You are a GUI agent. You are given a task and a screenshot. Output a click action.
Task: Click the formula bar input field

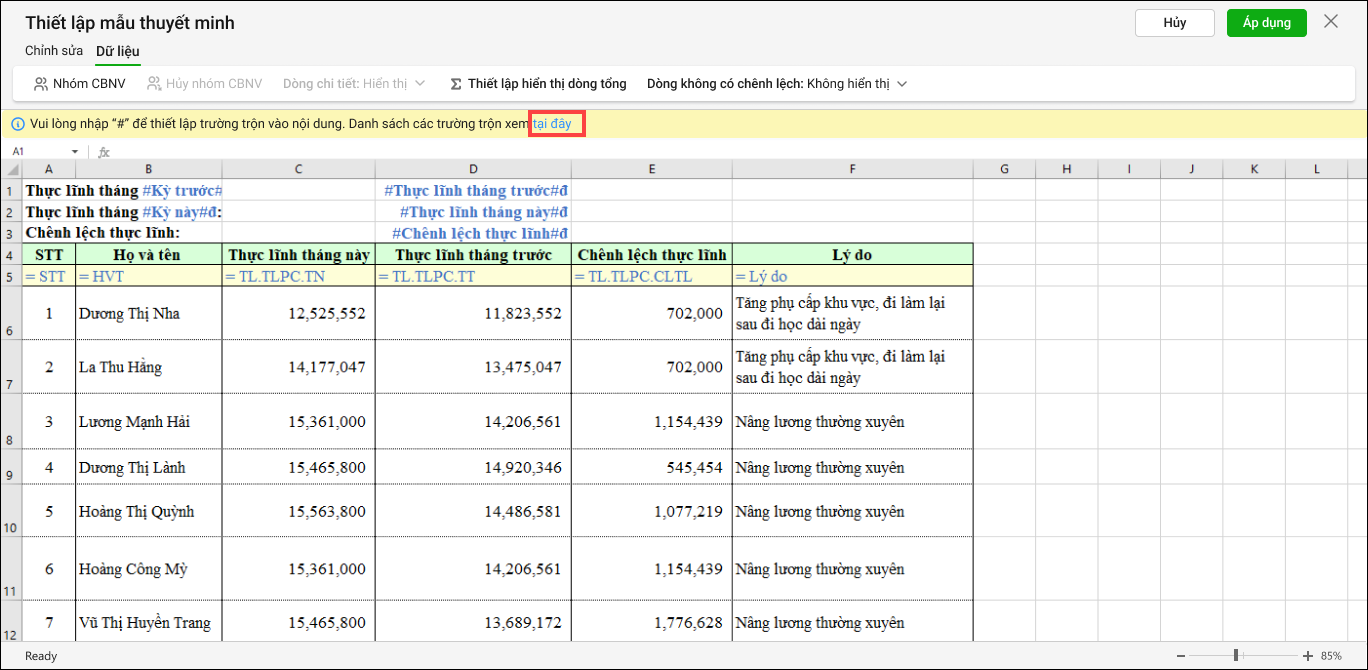point(700,152)
